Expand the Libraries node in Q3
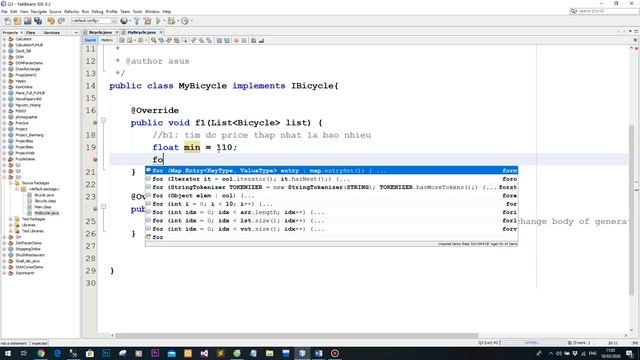 tap(11, 225)
